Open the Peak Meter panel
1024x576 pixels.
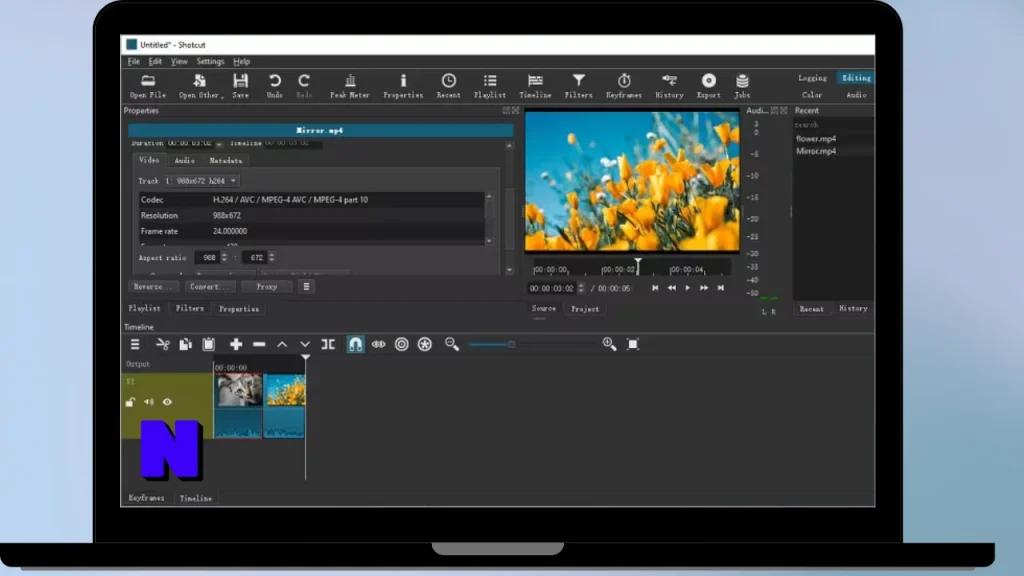click(350, 86)
